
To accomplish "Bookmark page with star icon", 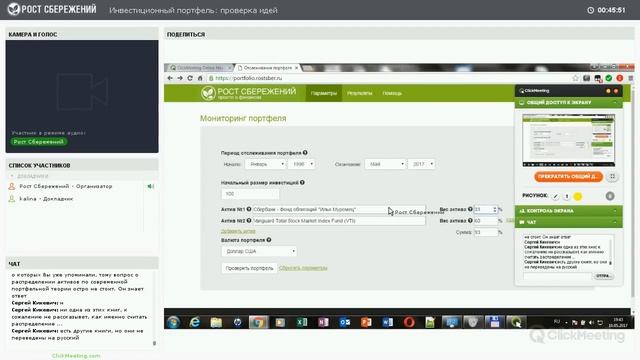I will pyautogui.click(x=576, y=78).
